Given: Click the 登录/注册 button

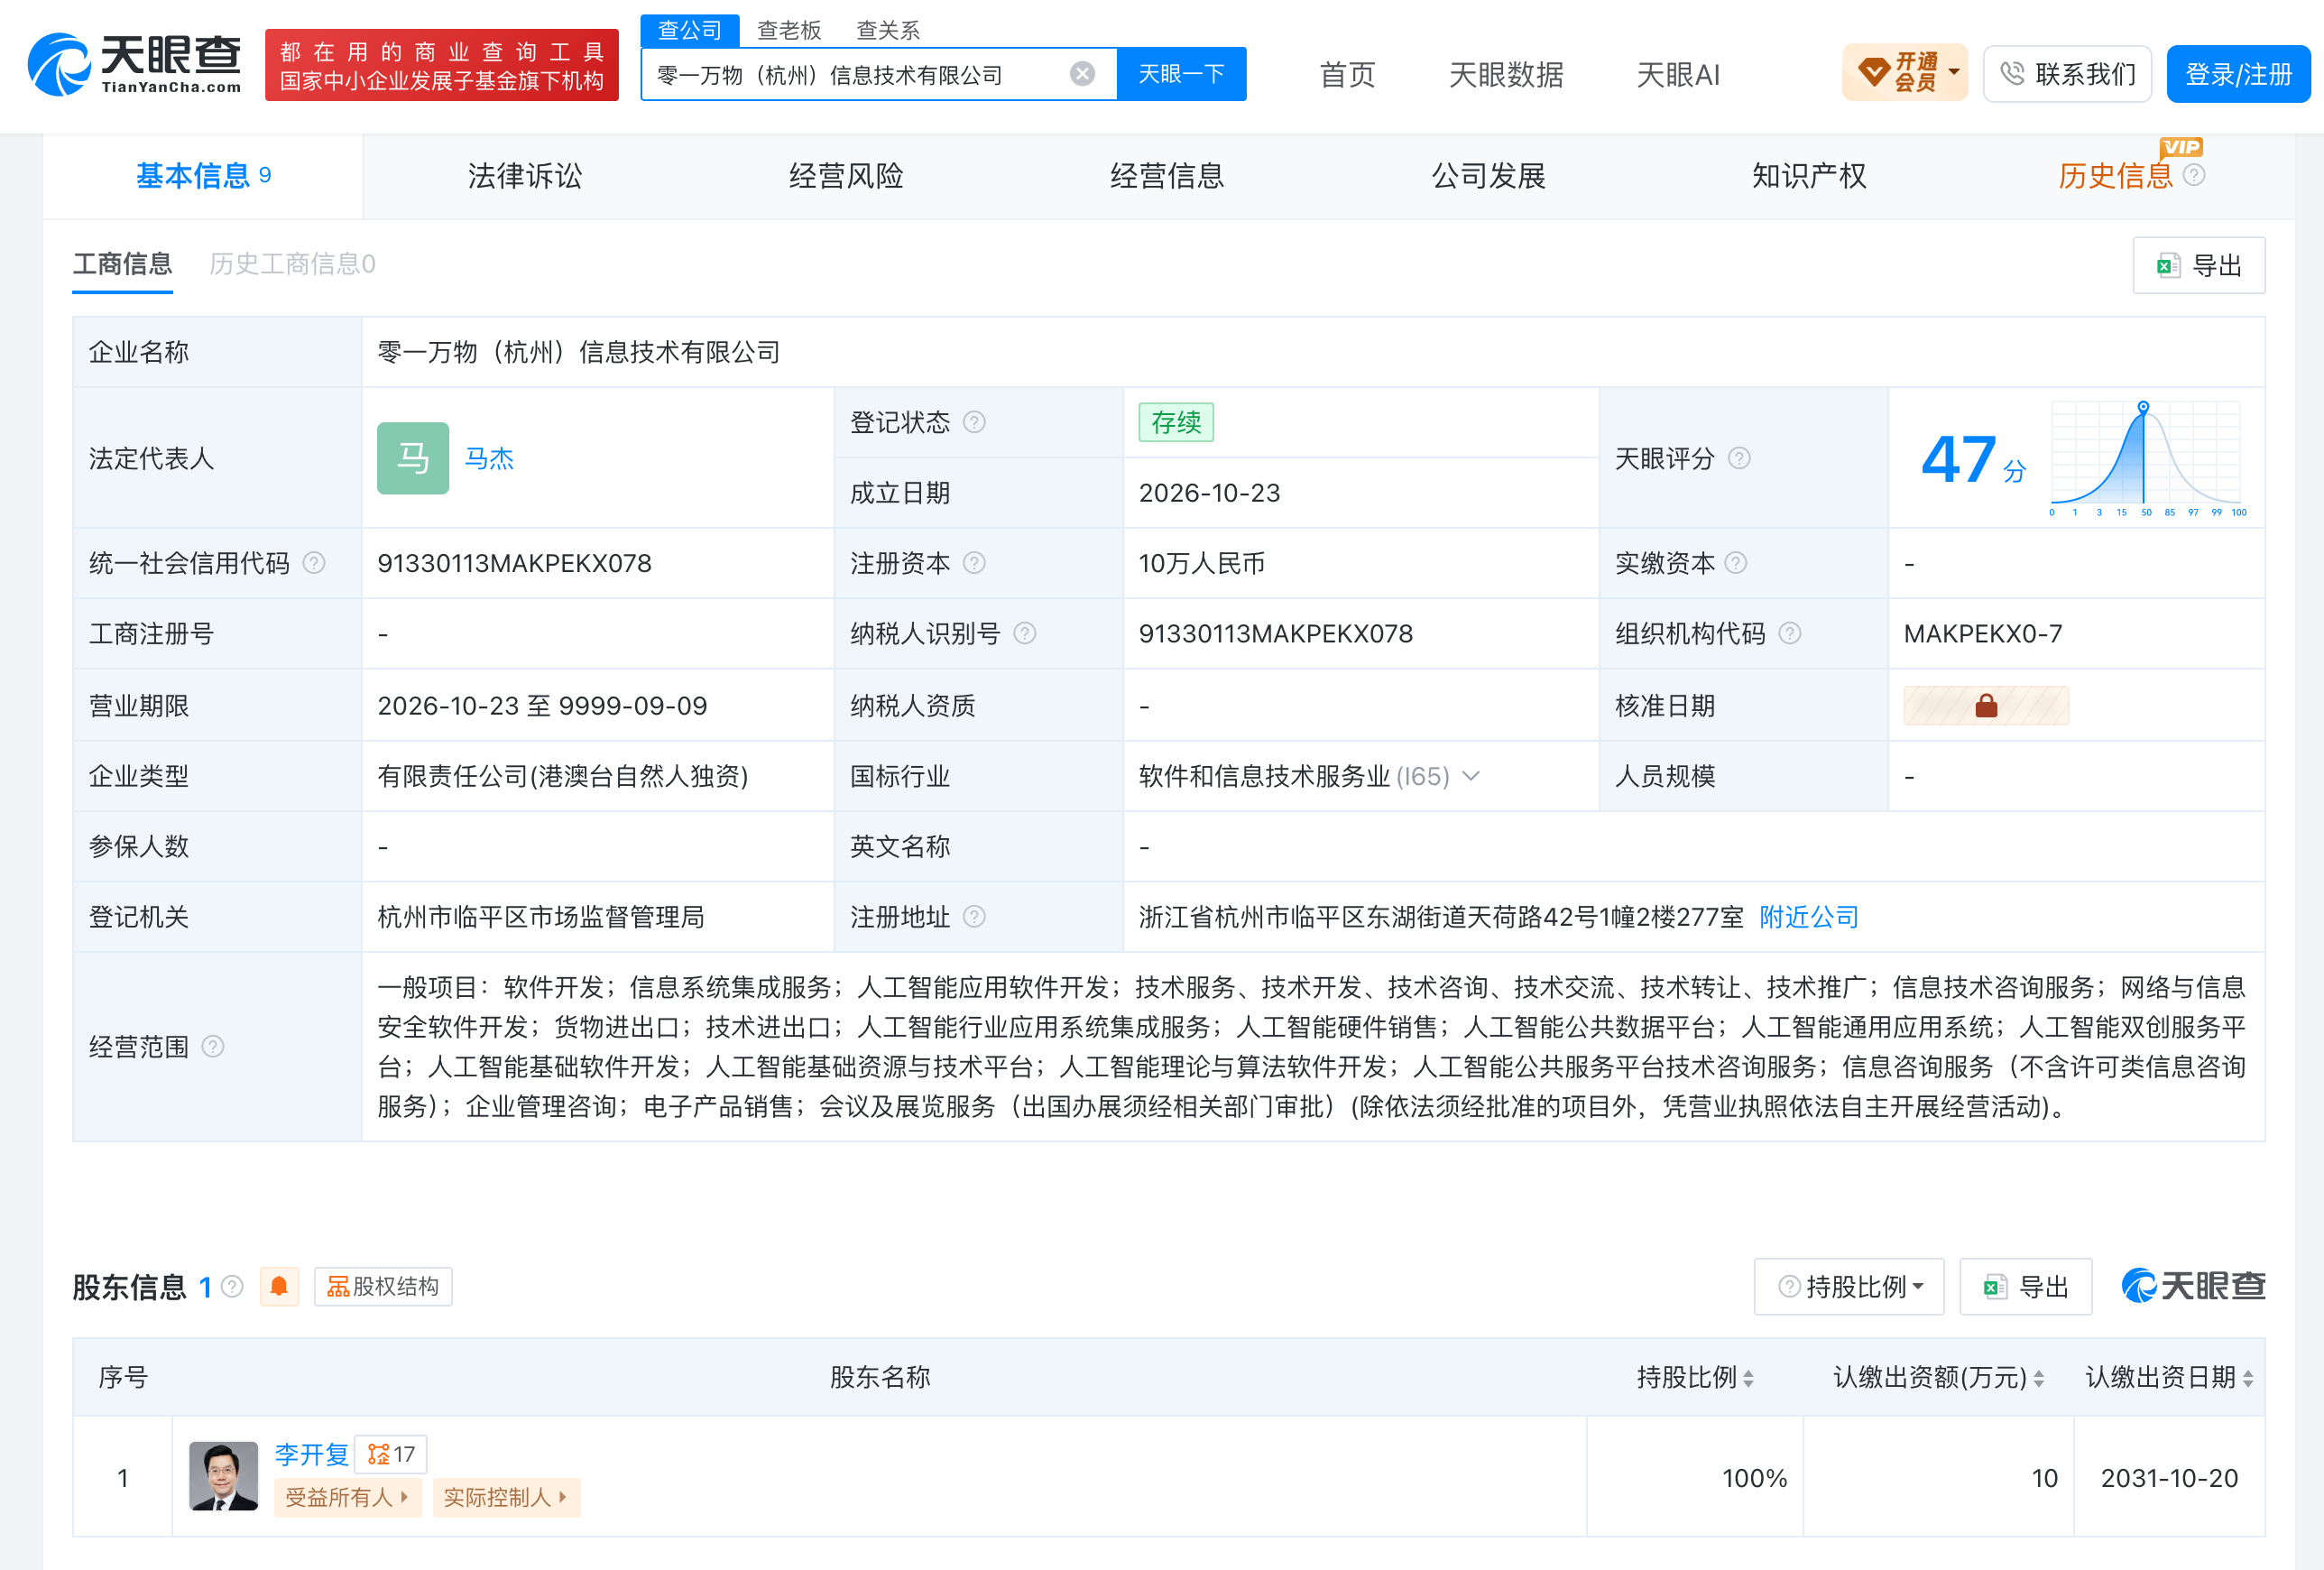Looking at the screenshot, I should click(2238, 74).
